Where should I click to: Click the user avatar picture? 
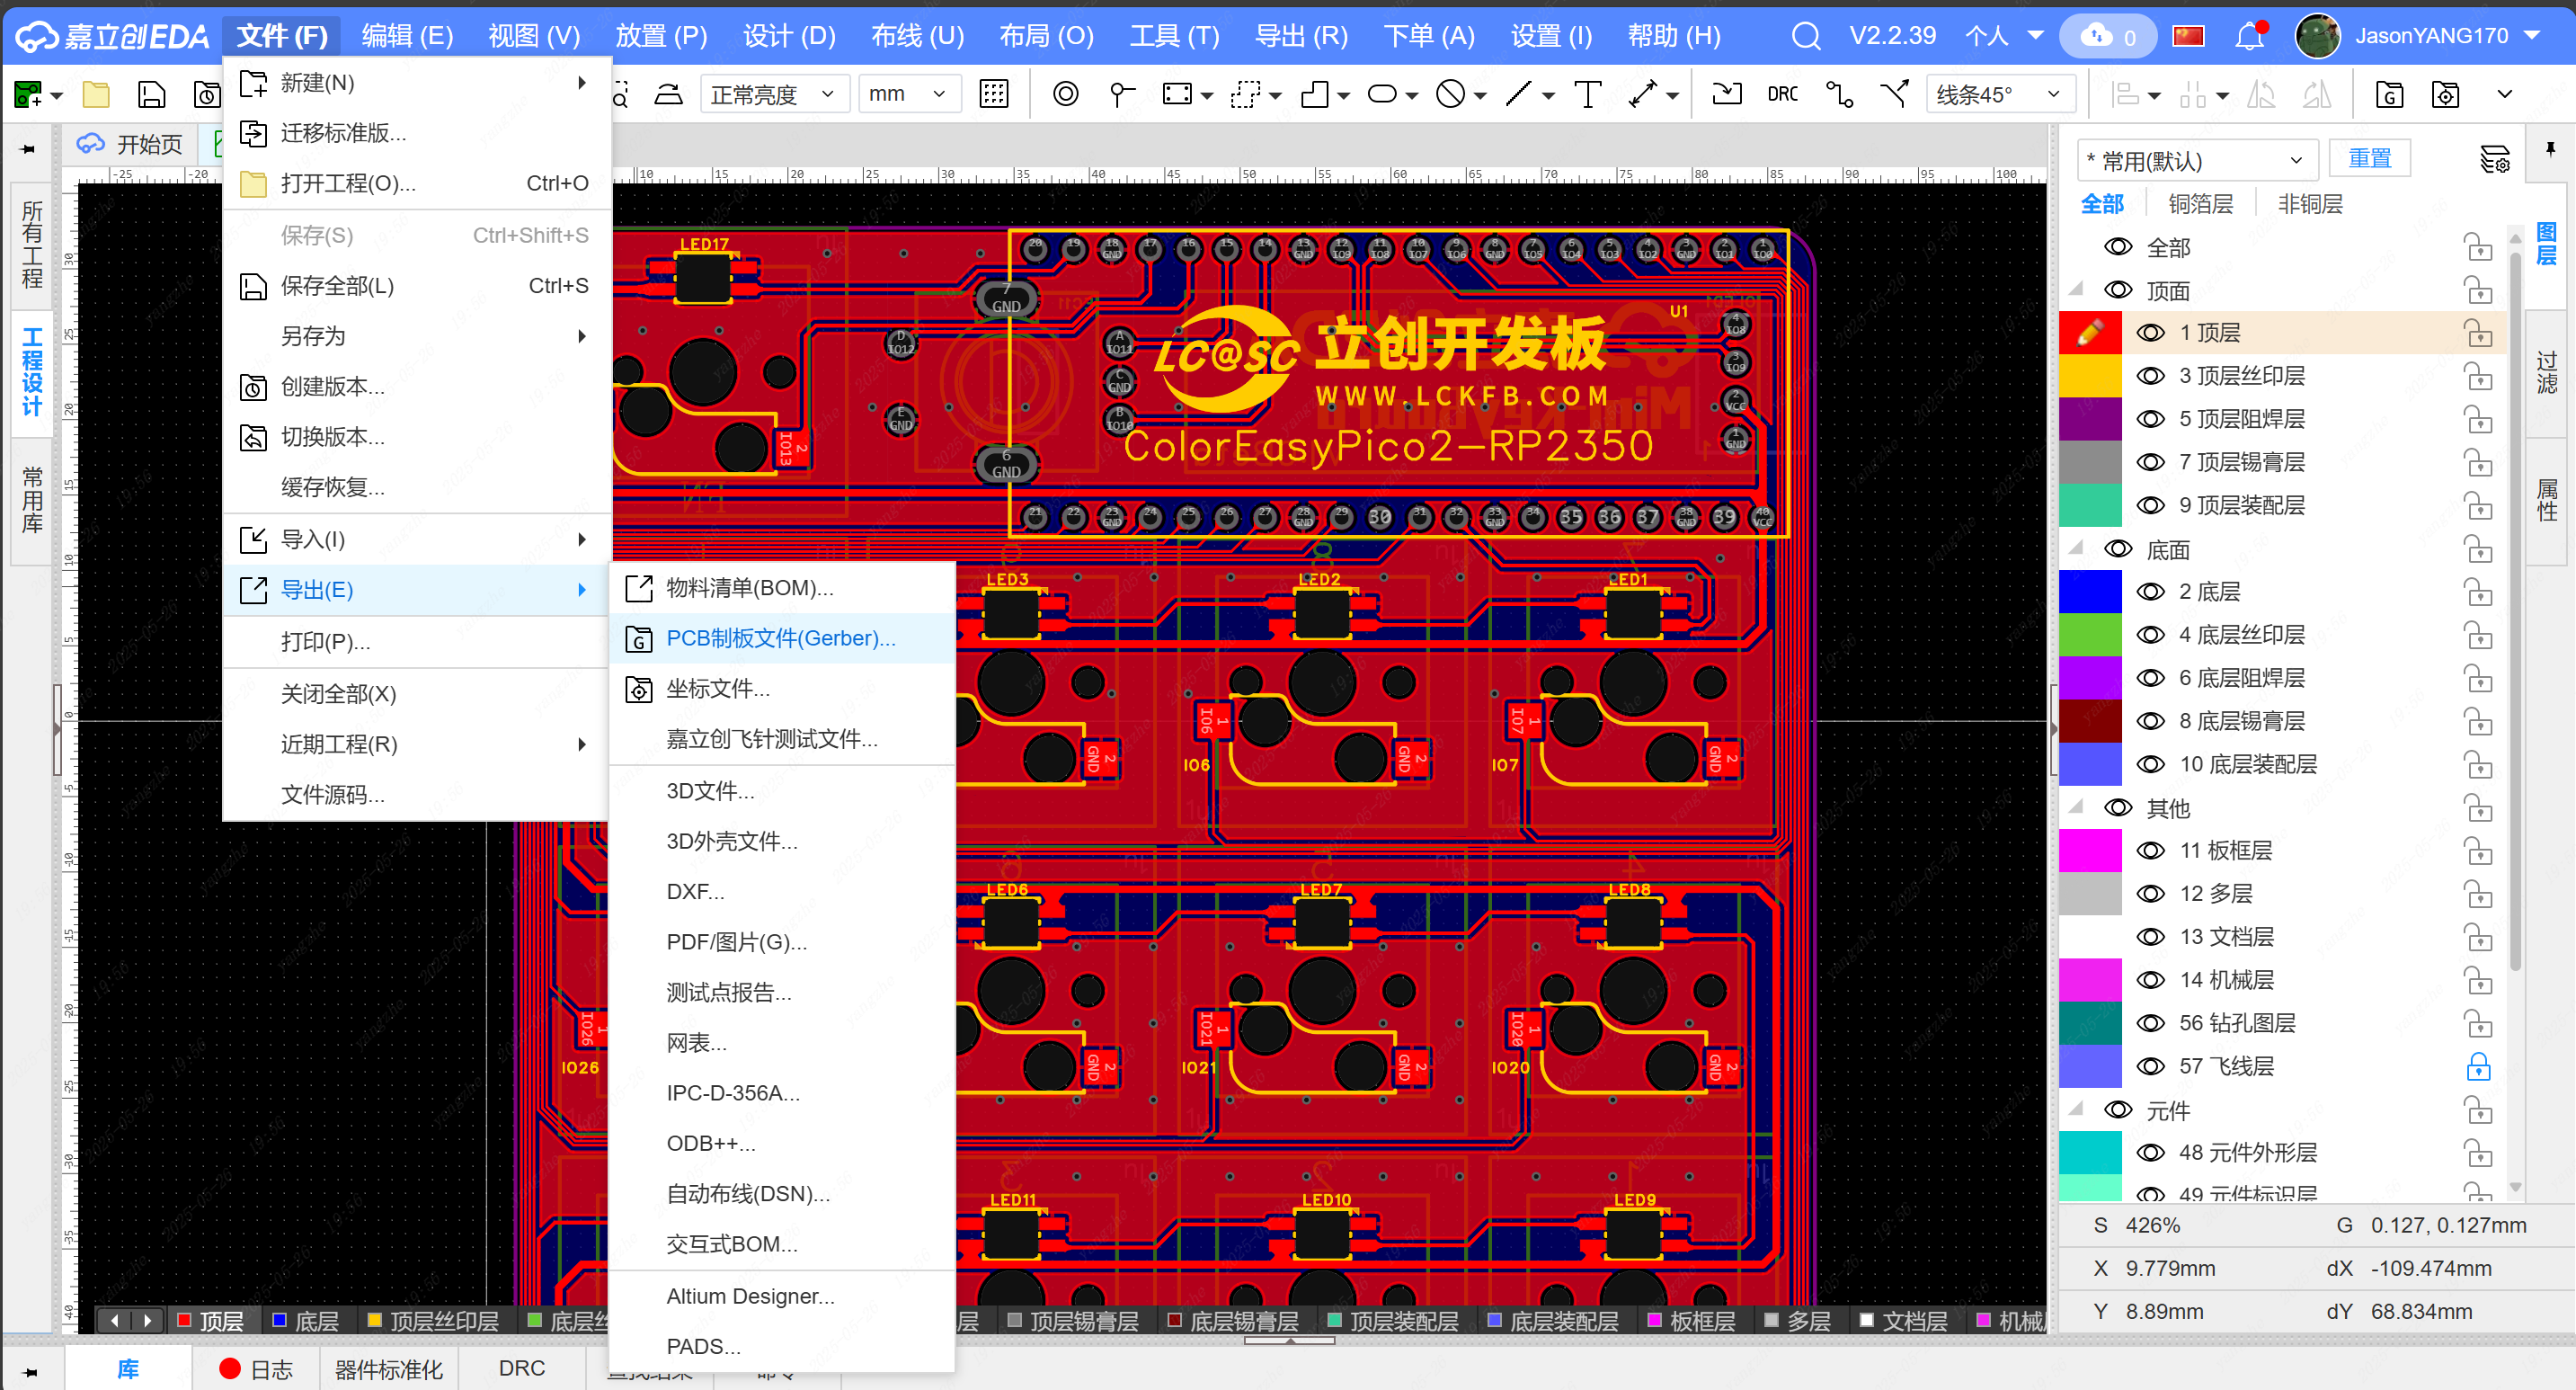(x=2316, y=36)
